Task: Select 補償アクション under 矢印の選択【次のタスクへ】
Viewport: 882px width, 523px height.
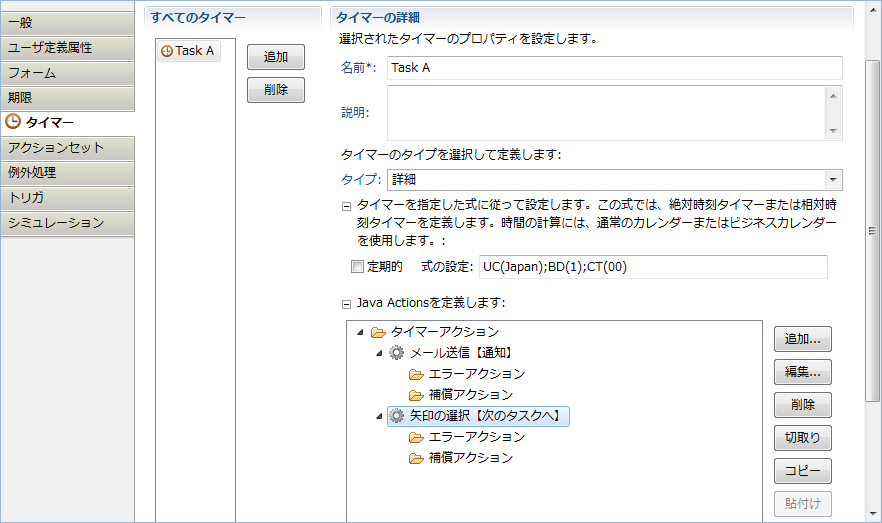Action: pos(471,458)
